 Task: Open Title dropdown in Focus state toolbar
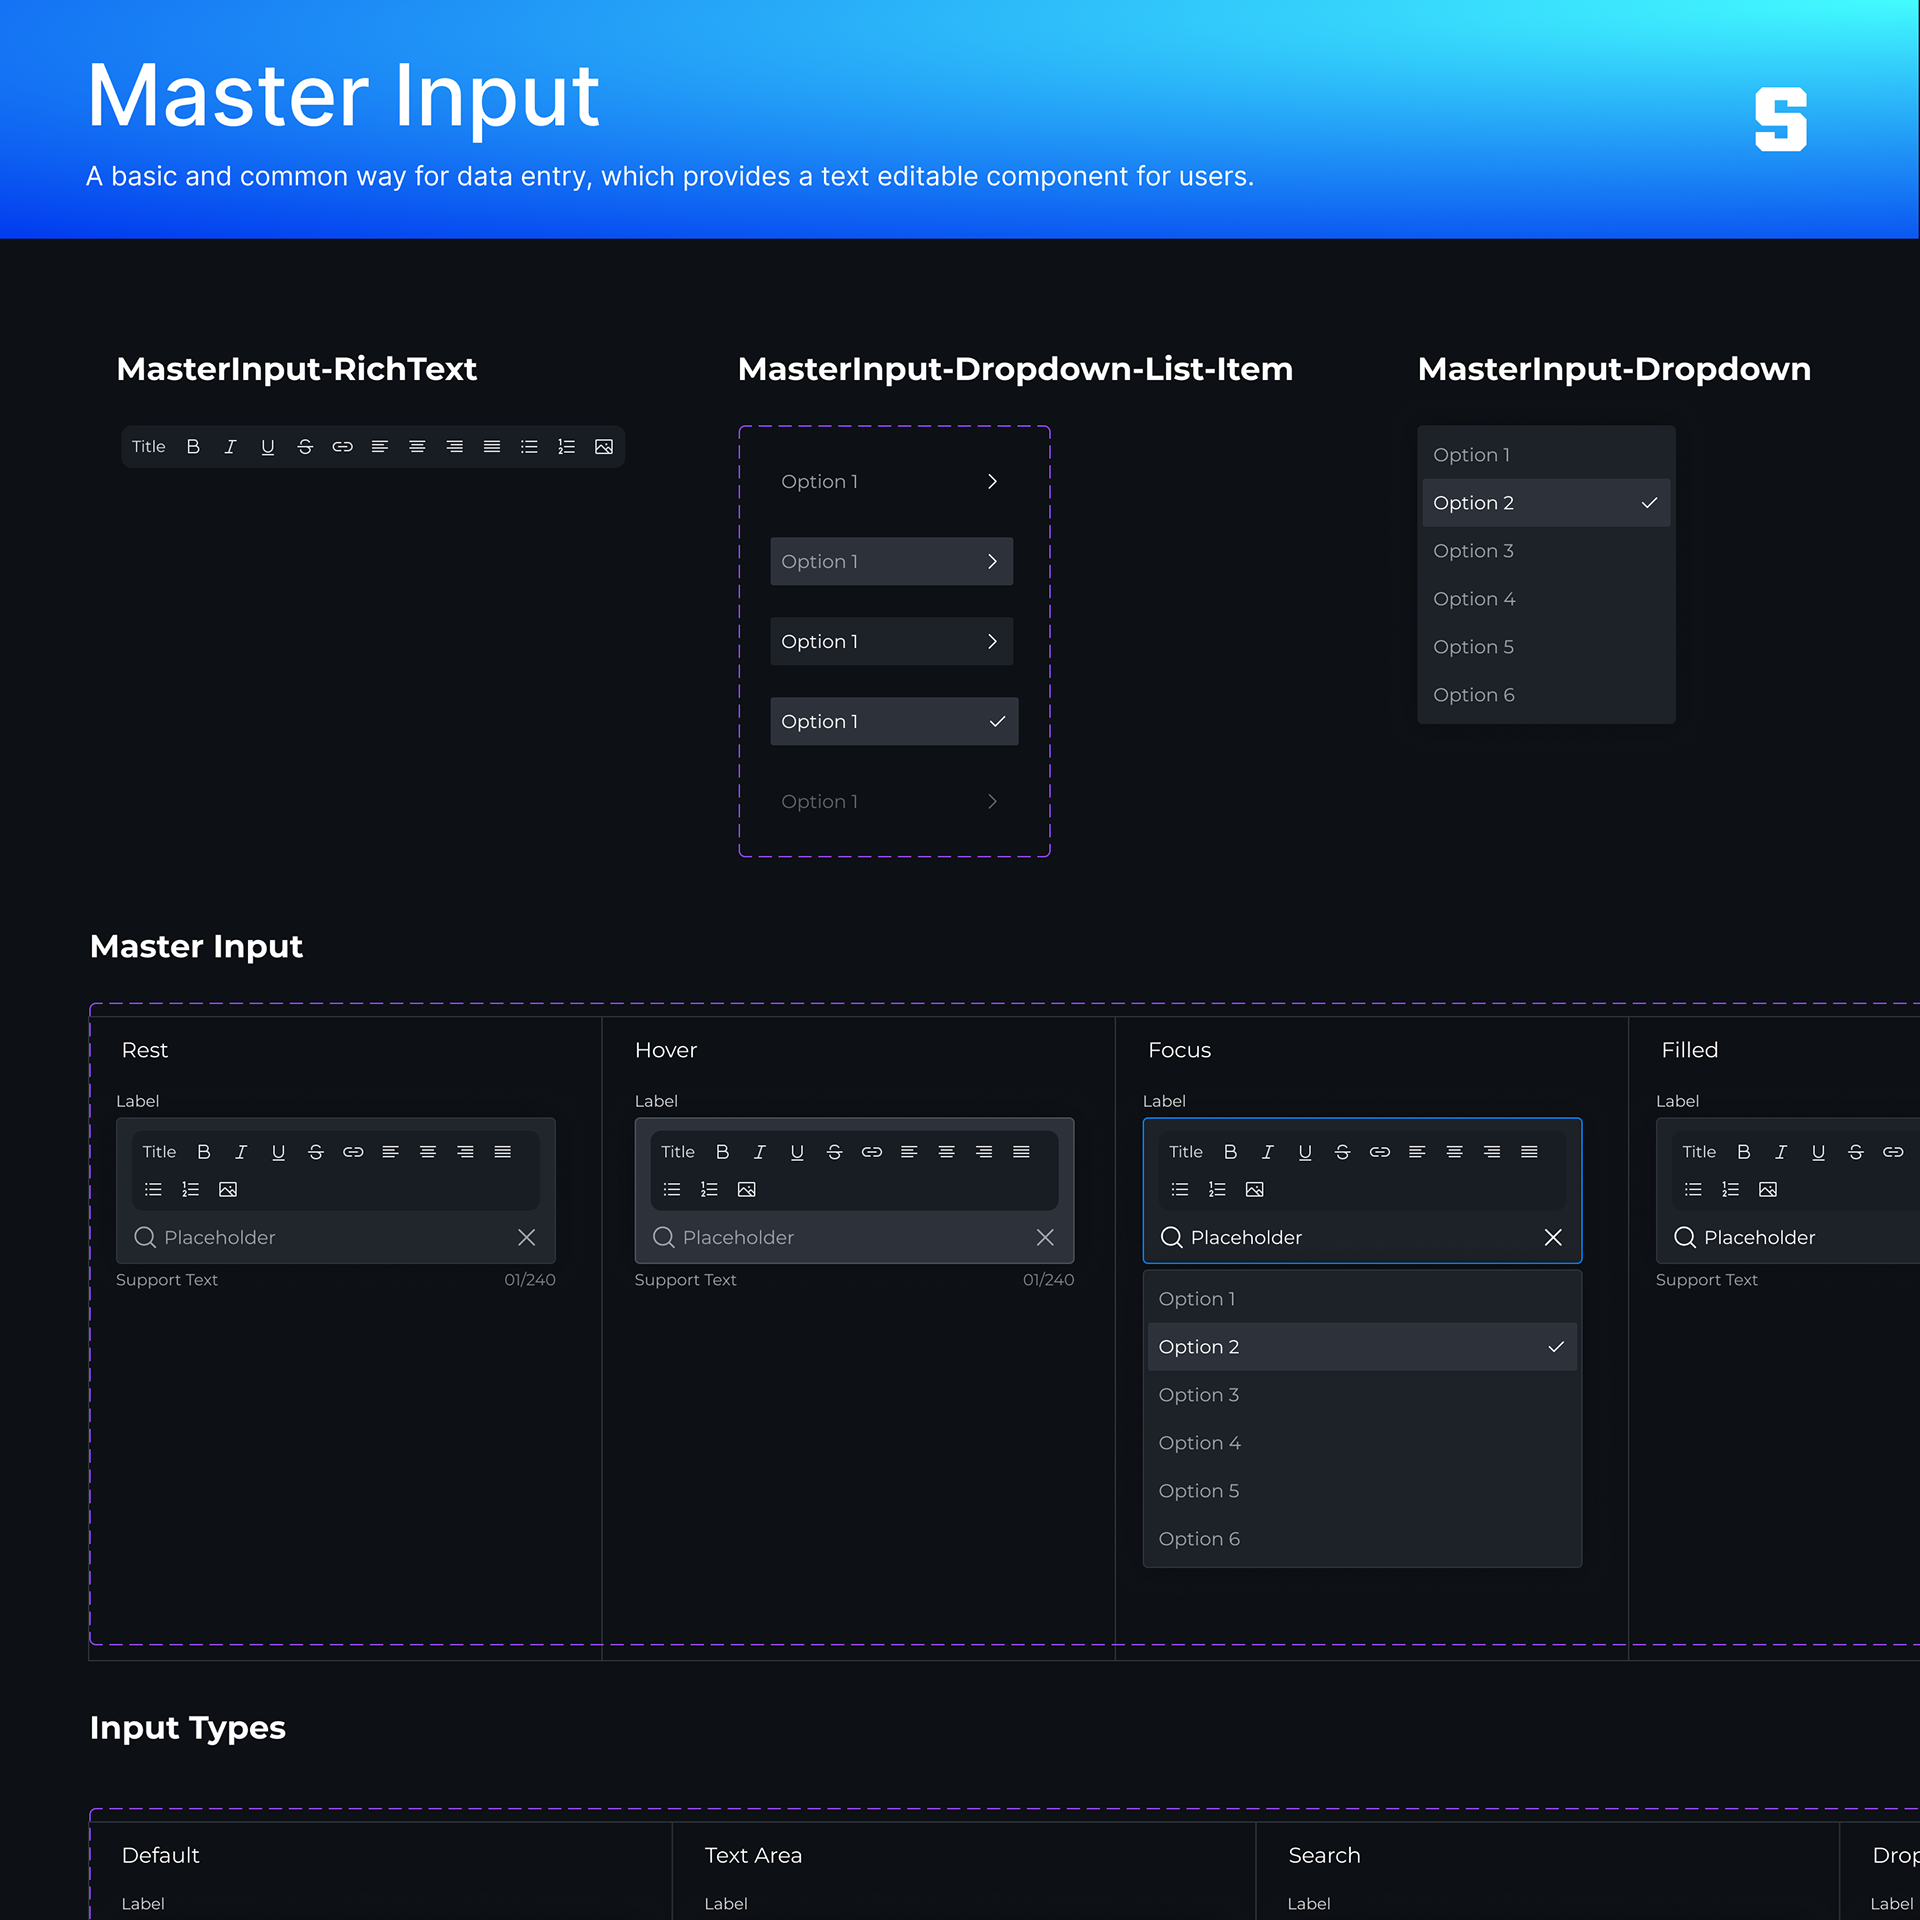click(1186, 1152)
